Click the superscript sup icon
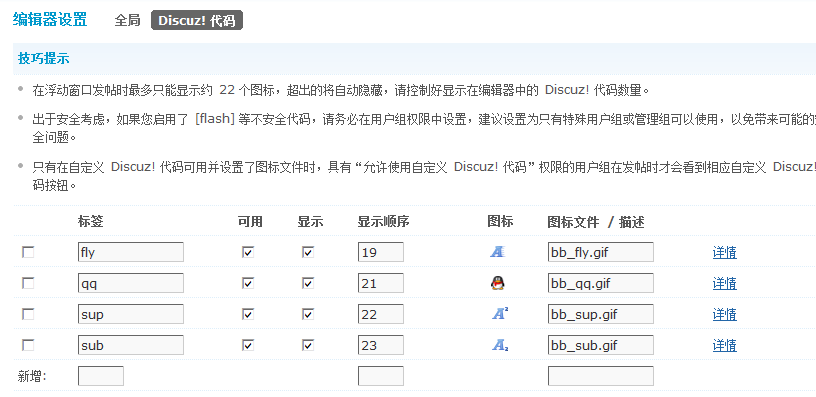Screen dimensions: 816x397 tap(500, 314)
